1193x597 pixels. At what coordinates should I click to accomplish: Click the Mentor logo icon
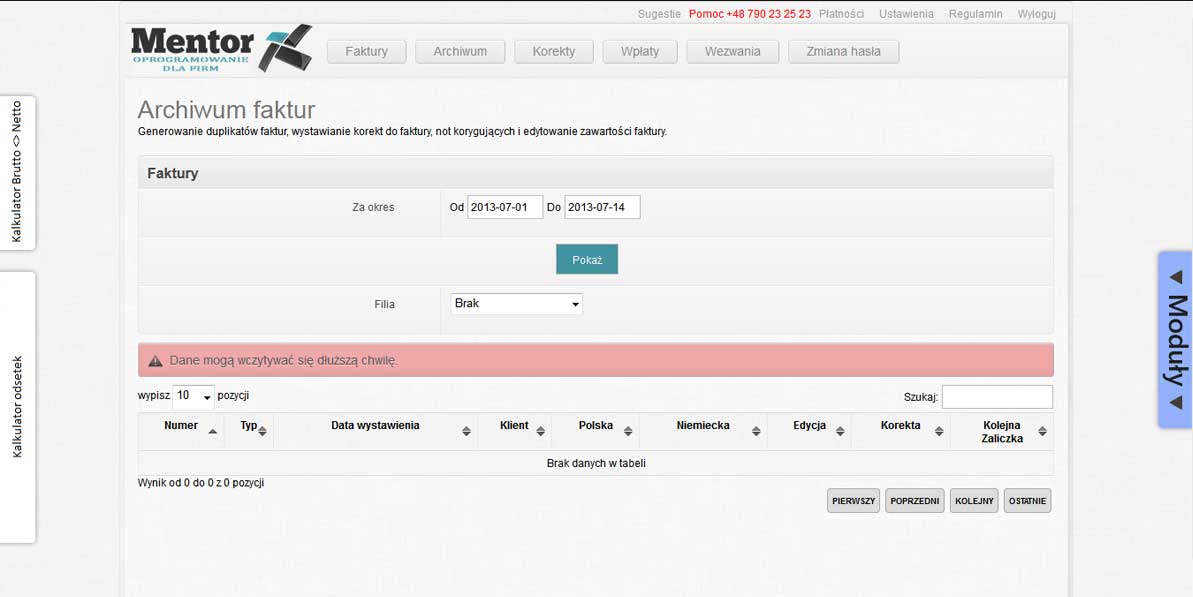coord(285,48)
